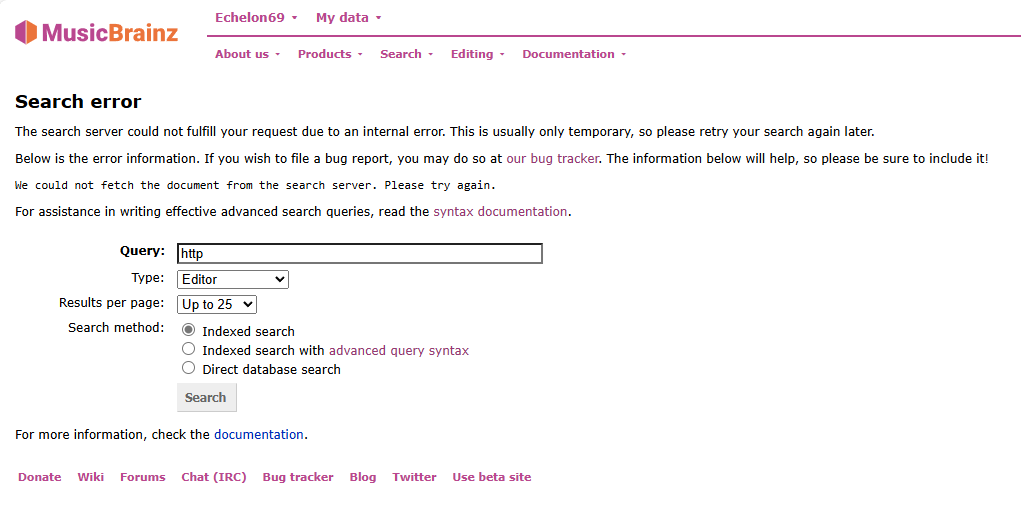Click into the Query text field
The image size is (1021, 524).
click(x=359, y=253)
